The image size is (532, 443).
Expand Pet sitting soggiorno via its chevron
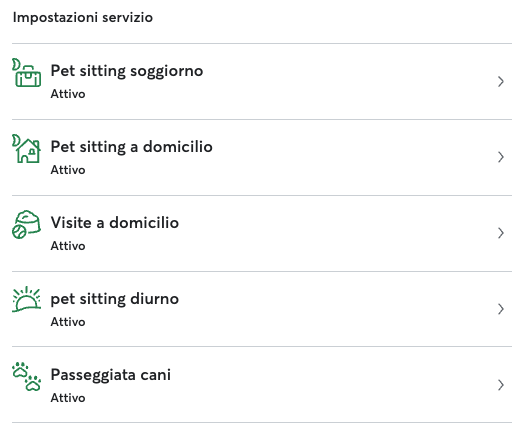click(x=500, y=81)
